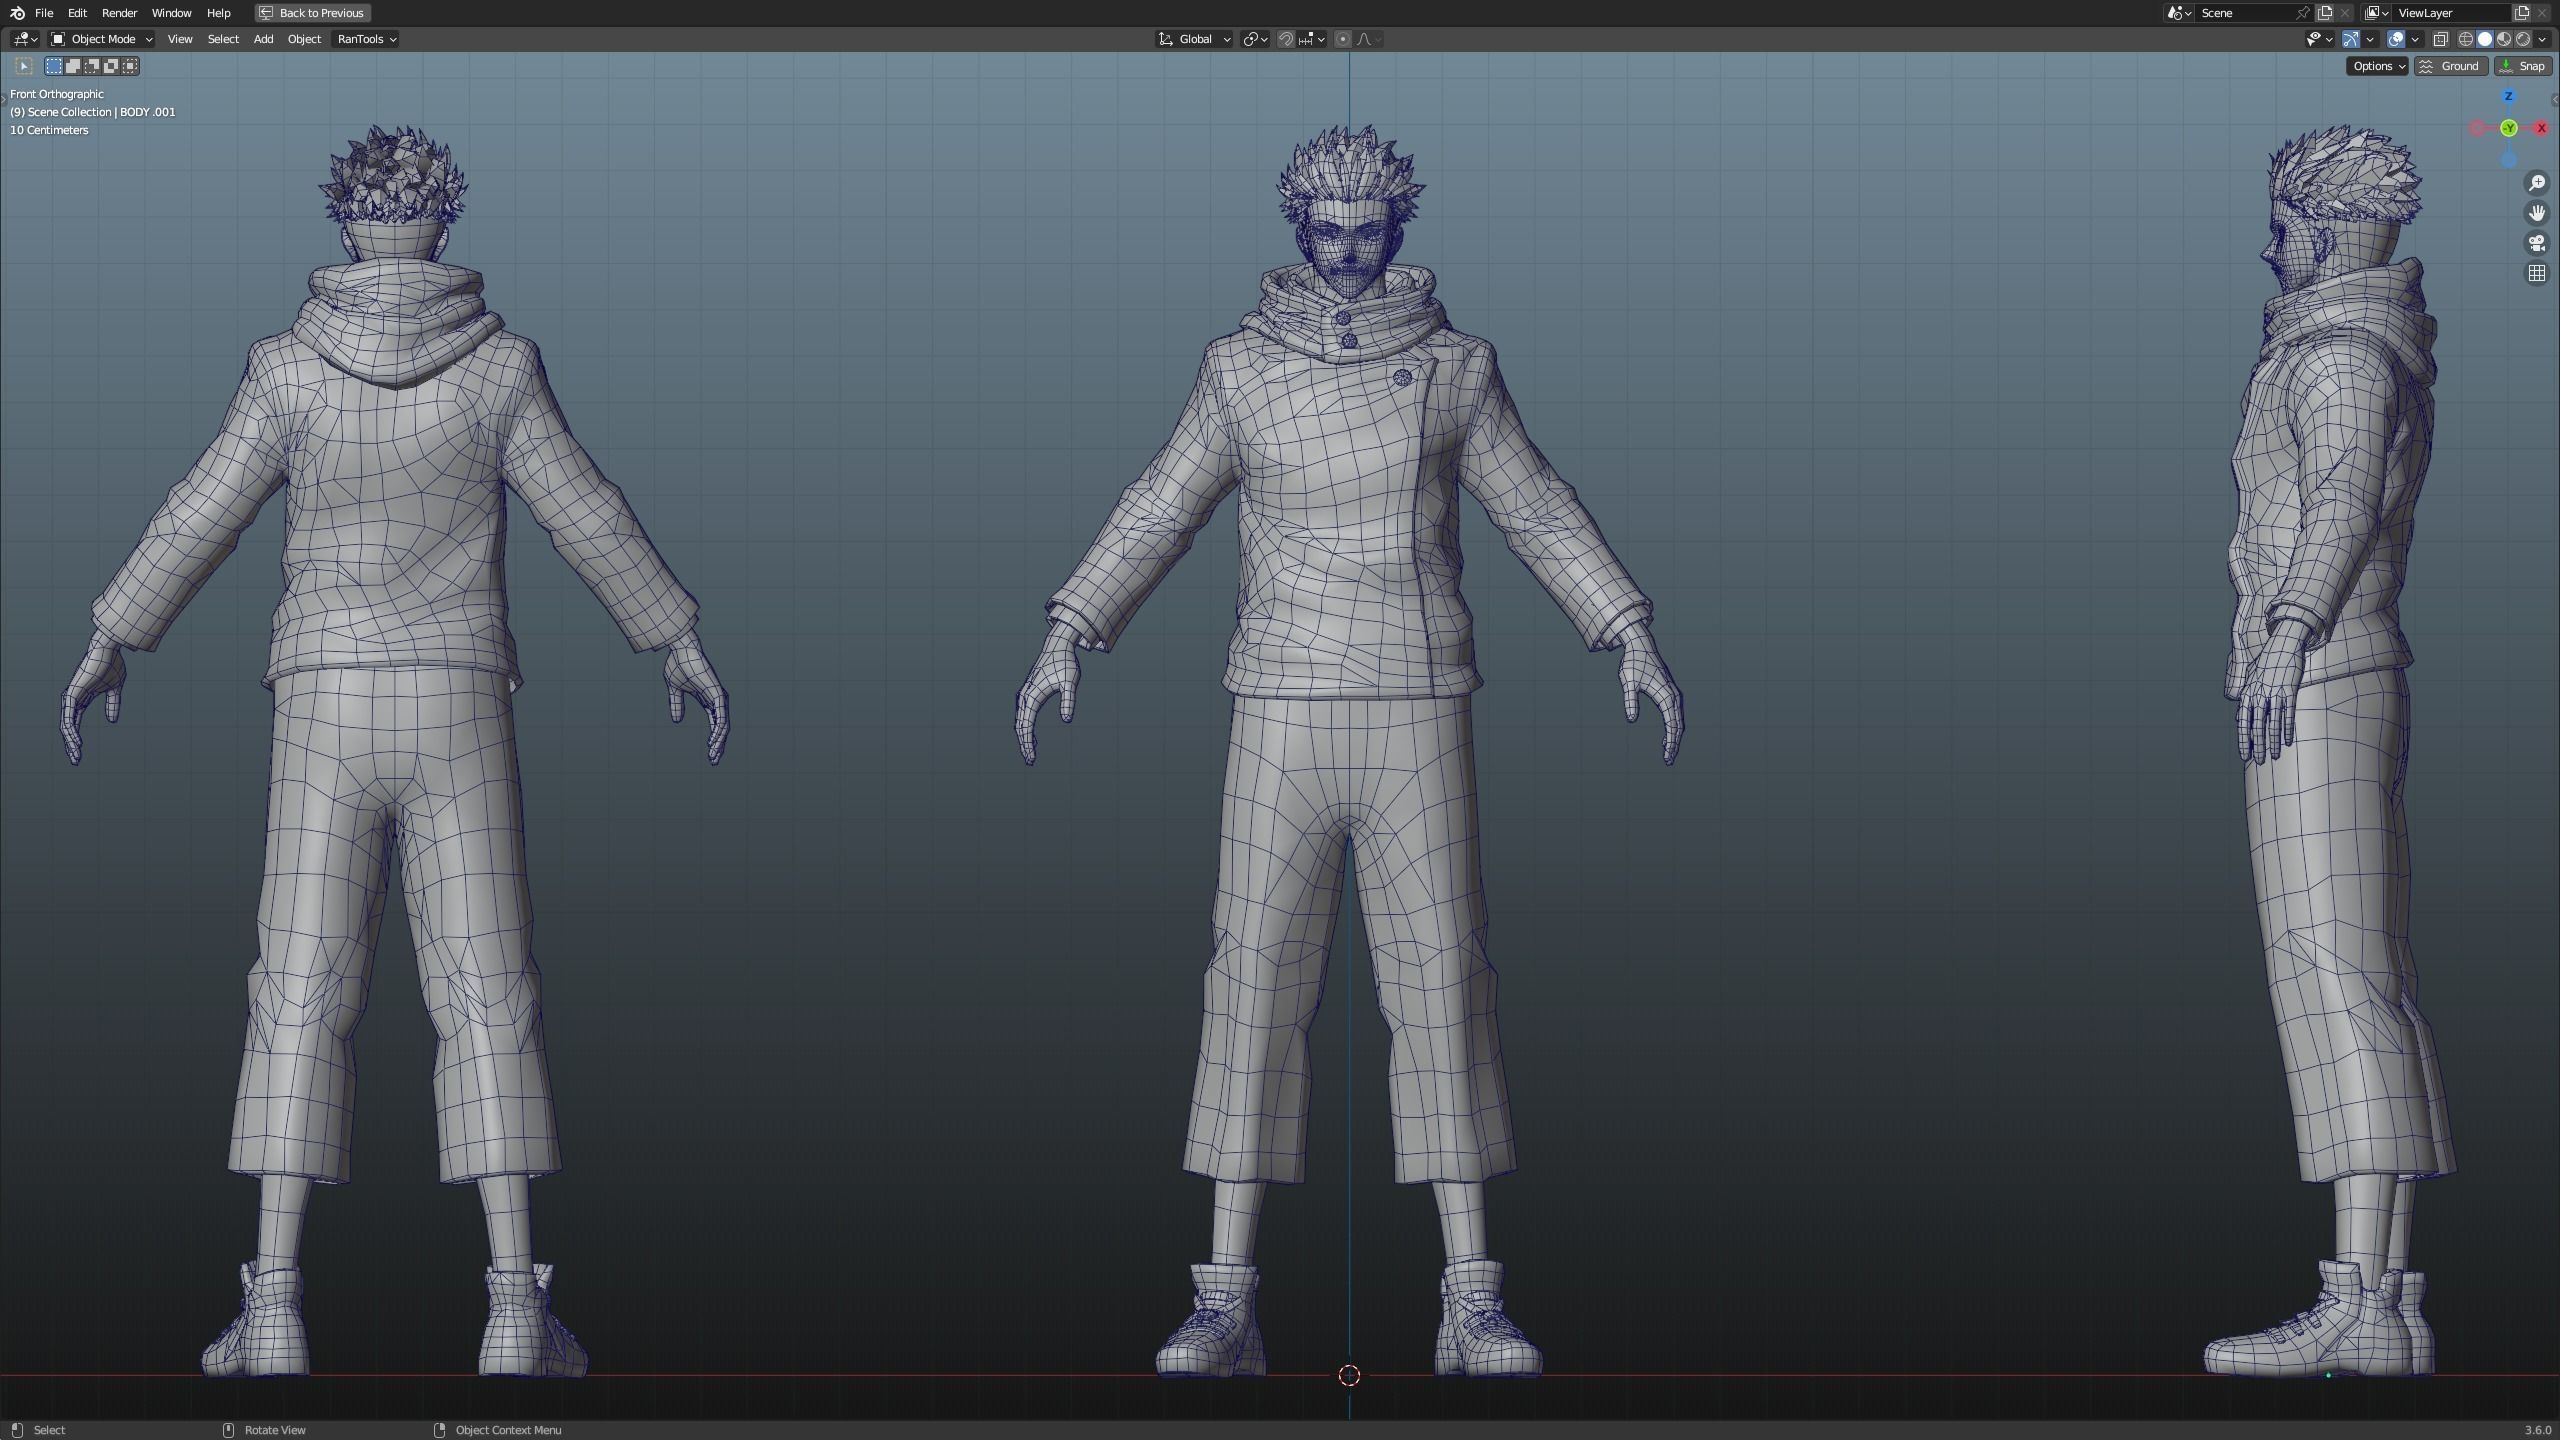Switch to Wireframe viewport shading

coord(2466,39)
